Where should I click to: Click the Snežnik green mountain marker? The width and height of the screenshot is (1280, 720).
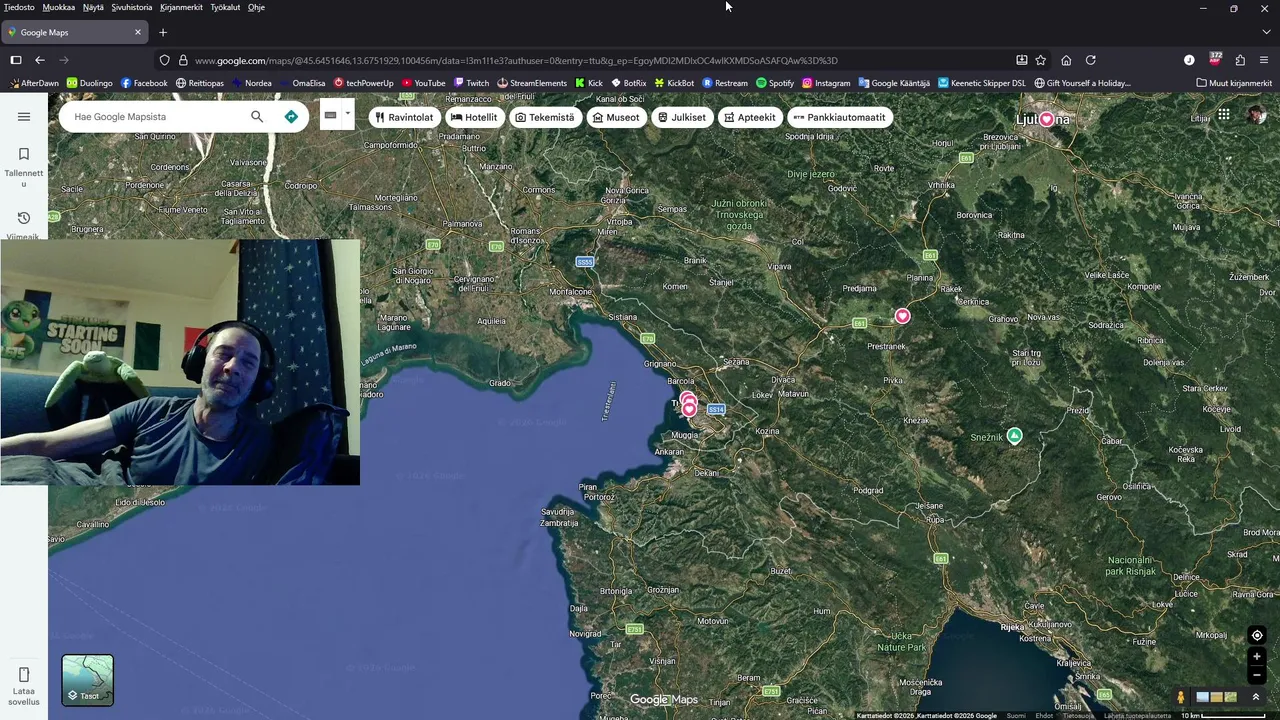point(1015,435)
